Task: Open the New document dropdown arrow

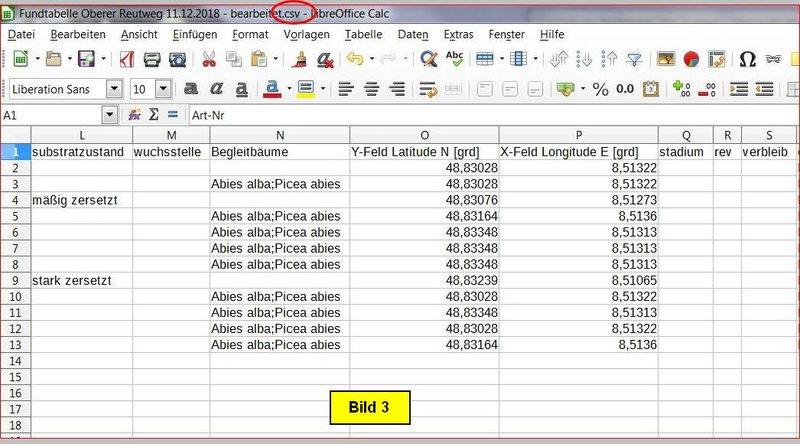Action: pyautogui.click(x=37, y=59)
